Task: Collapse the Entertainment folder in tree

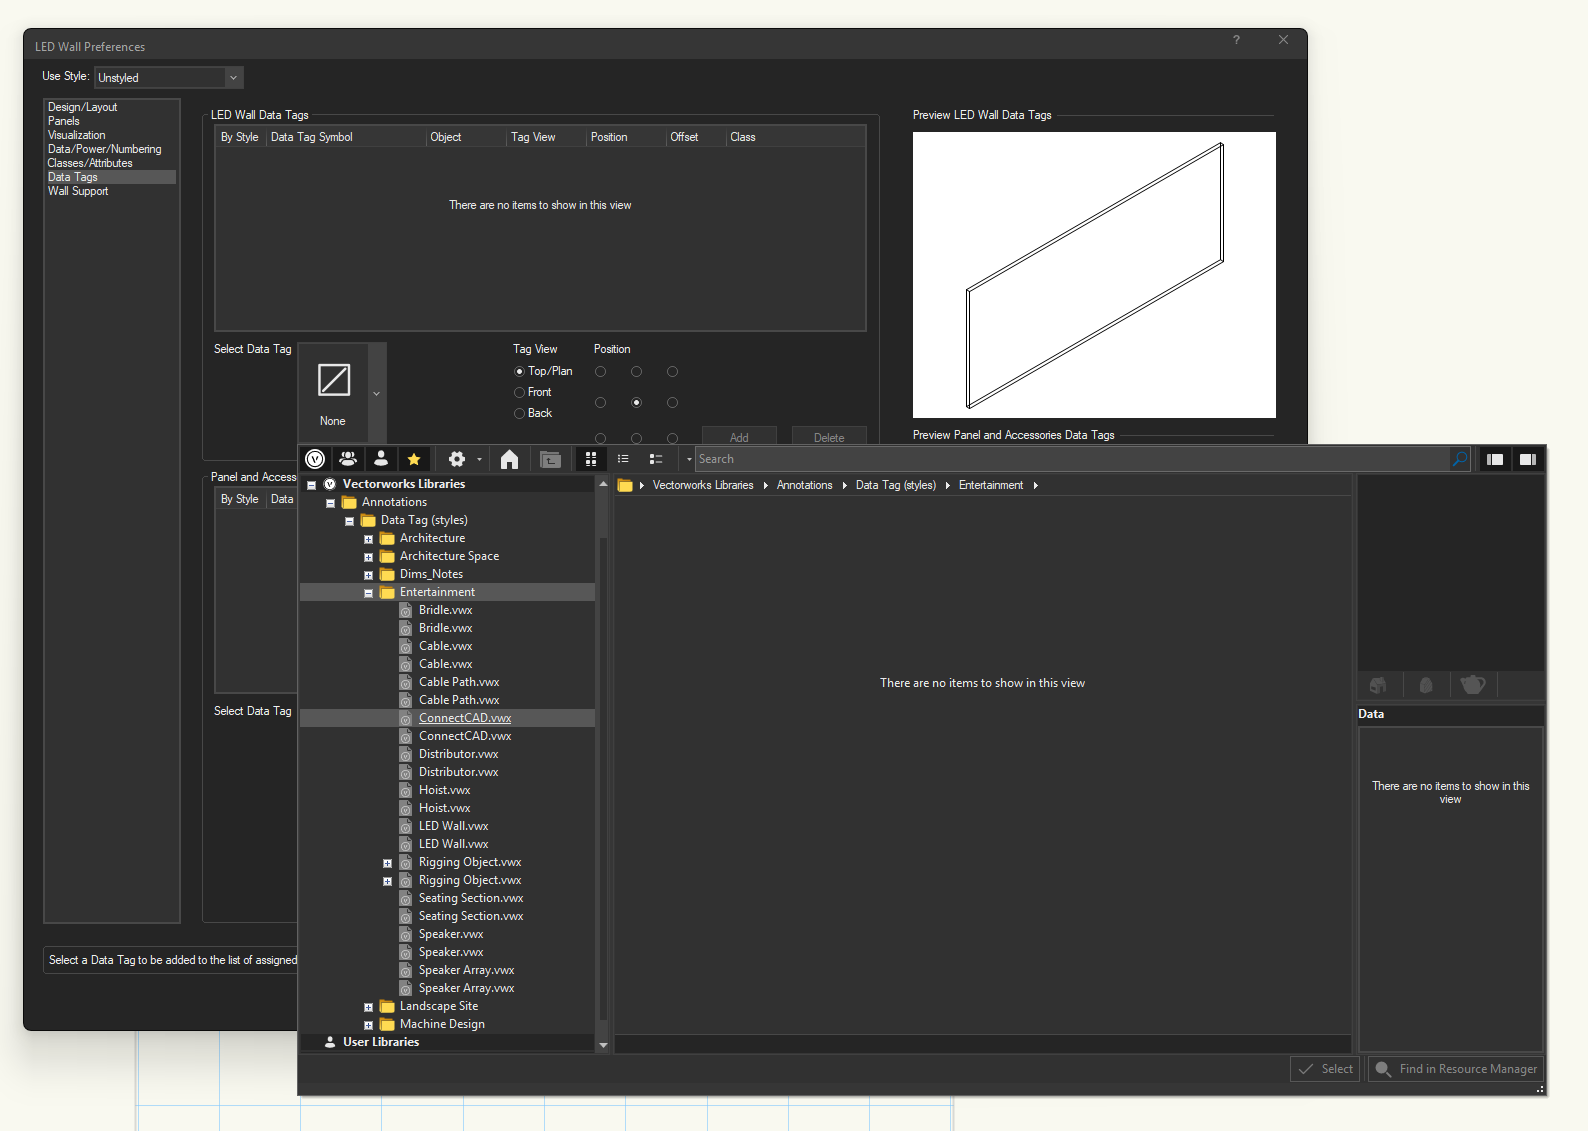Action: [x=368, y=593]
